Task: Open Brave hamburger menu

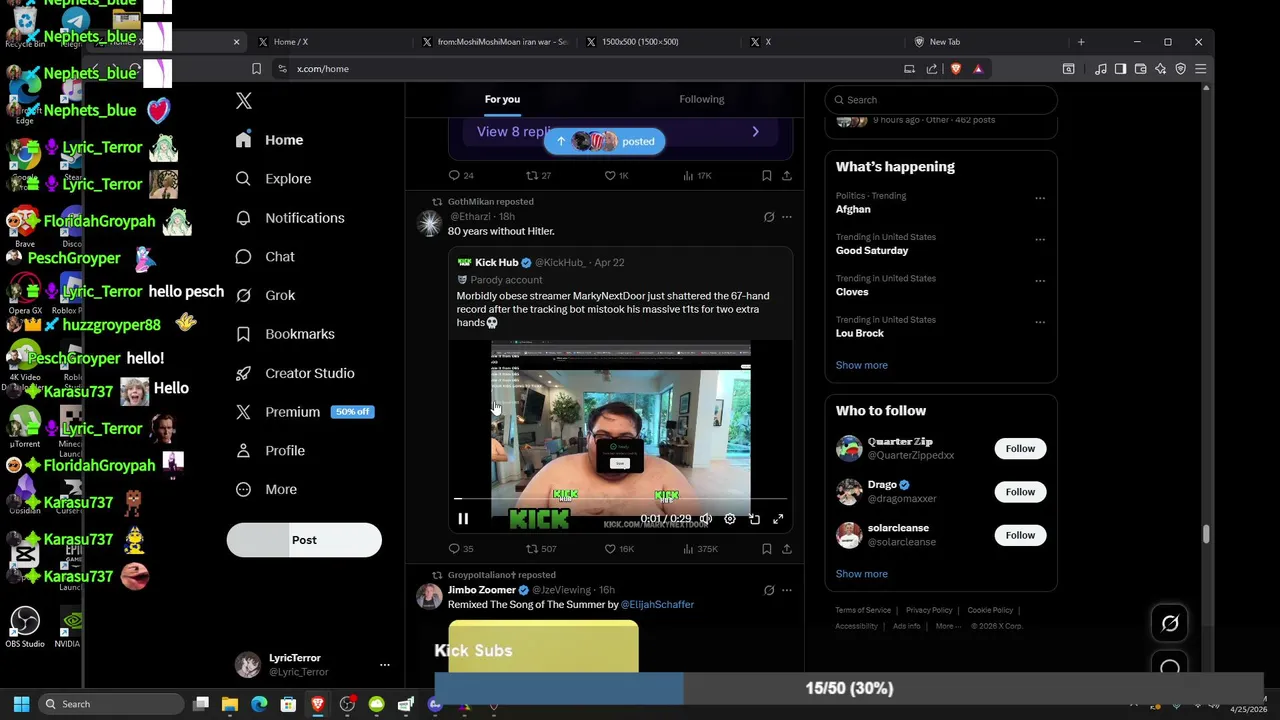Action: coord(1200,69)
